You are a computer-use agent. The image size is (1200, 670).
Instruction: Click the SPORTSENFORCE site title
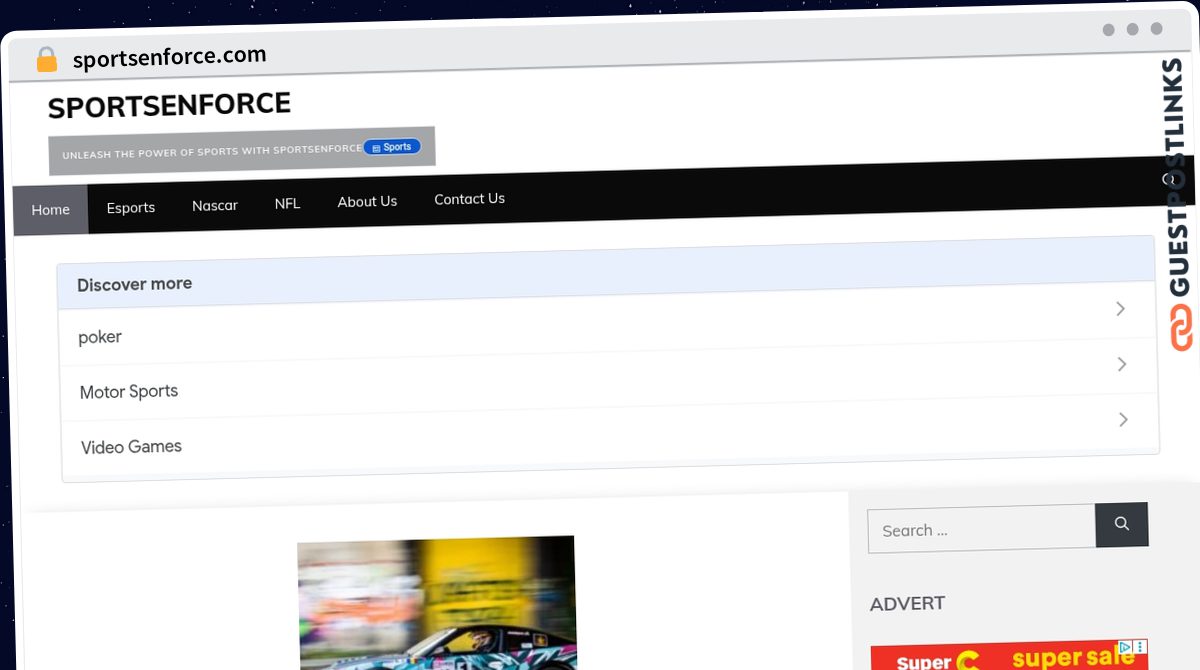(169, 105)
